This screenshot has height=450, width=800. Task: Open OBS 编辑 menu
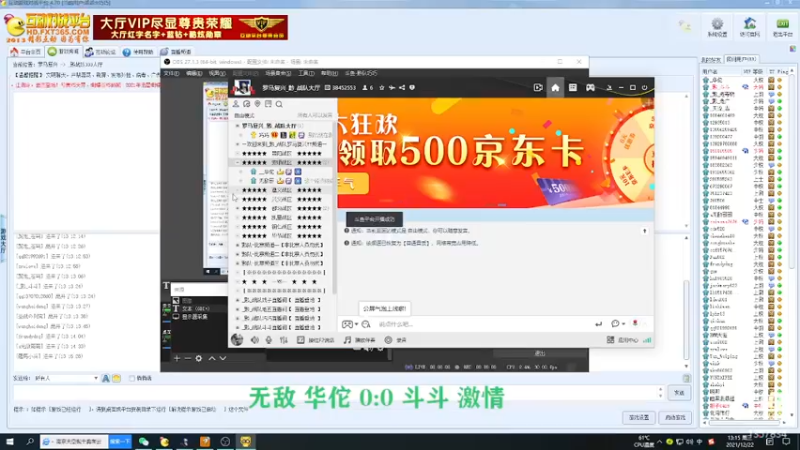(x=194, y=73)
